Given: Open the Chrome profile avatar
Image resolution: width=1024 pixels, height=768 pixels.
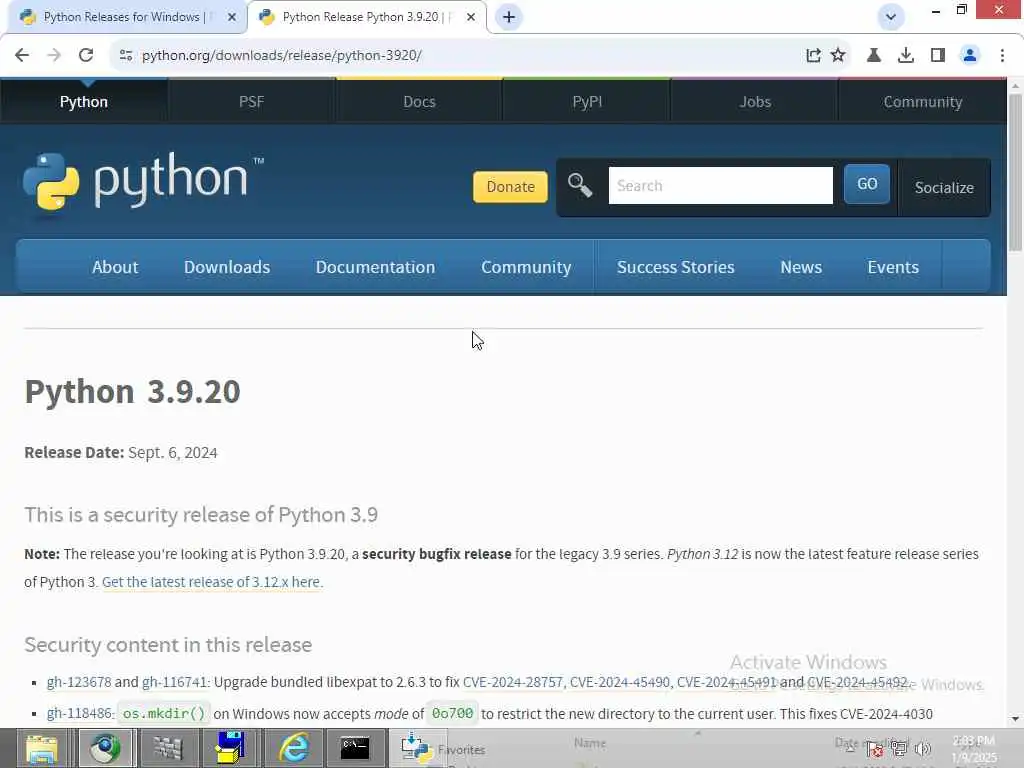Looking at the screenshot, I should pos(970,56).
